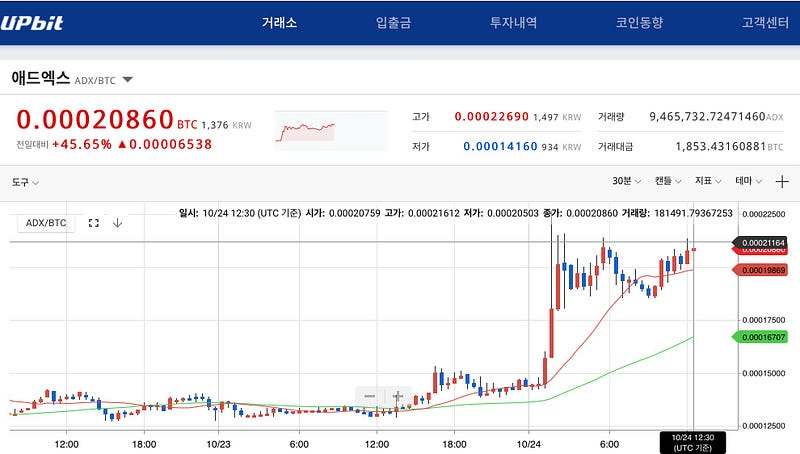Click the 거래량 value 9,465,732.72471460
The width and height of the screenshot is (800, 454).
pyautogui.click(x=707, y=117)
